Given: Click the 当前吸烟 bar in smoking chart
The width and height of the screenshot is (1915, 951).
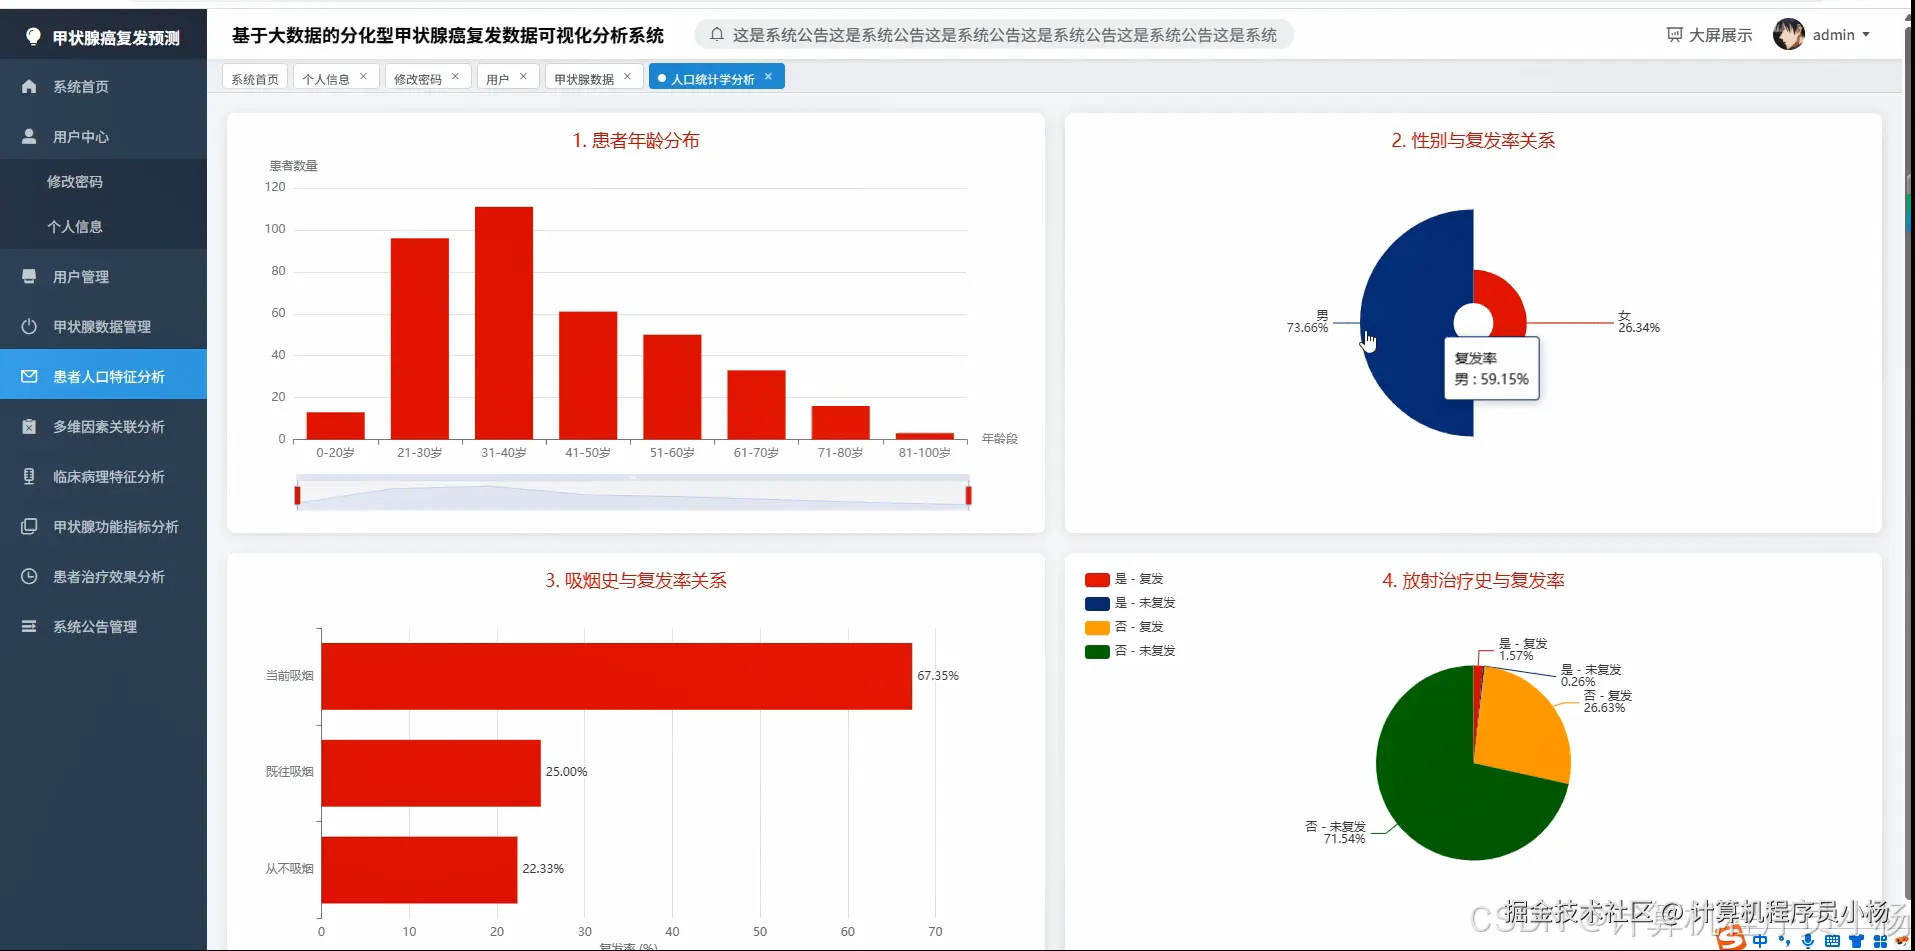Looking at the screenshot, I should point(617,676).
